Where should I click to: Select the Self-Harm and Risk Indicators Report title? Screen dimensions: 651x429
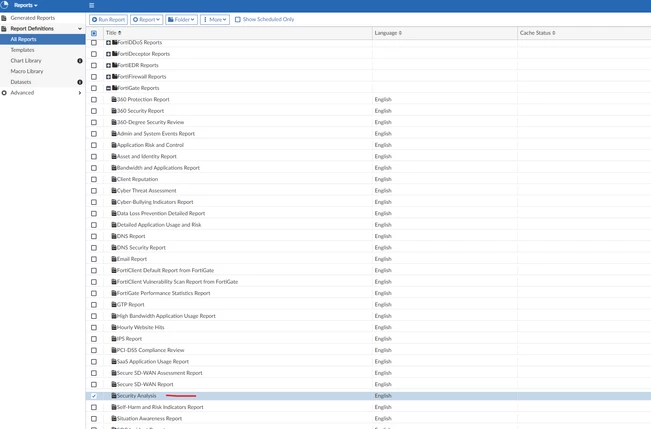tap(160, 407)
